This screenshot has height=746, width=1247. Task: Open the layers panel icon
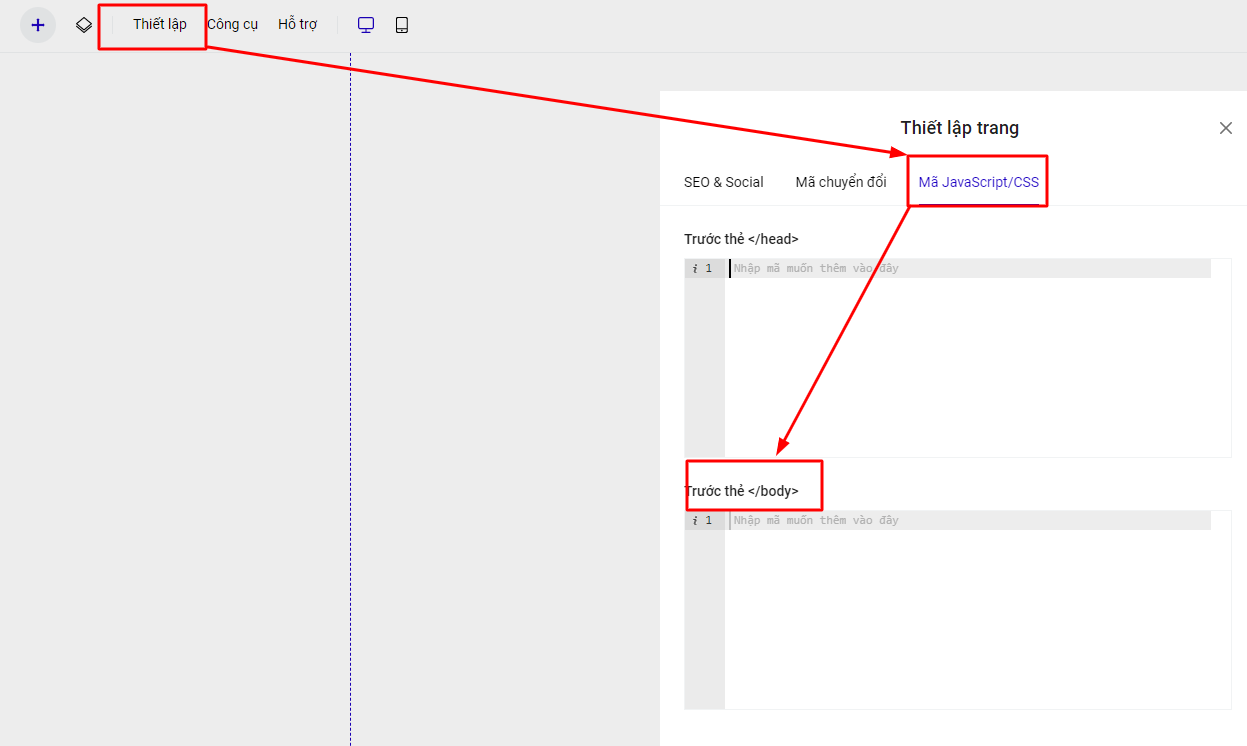(x=84, y=25)
